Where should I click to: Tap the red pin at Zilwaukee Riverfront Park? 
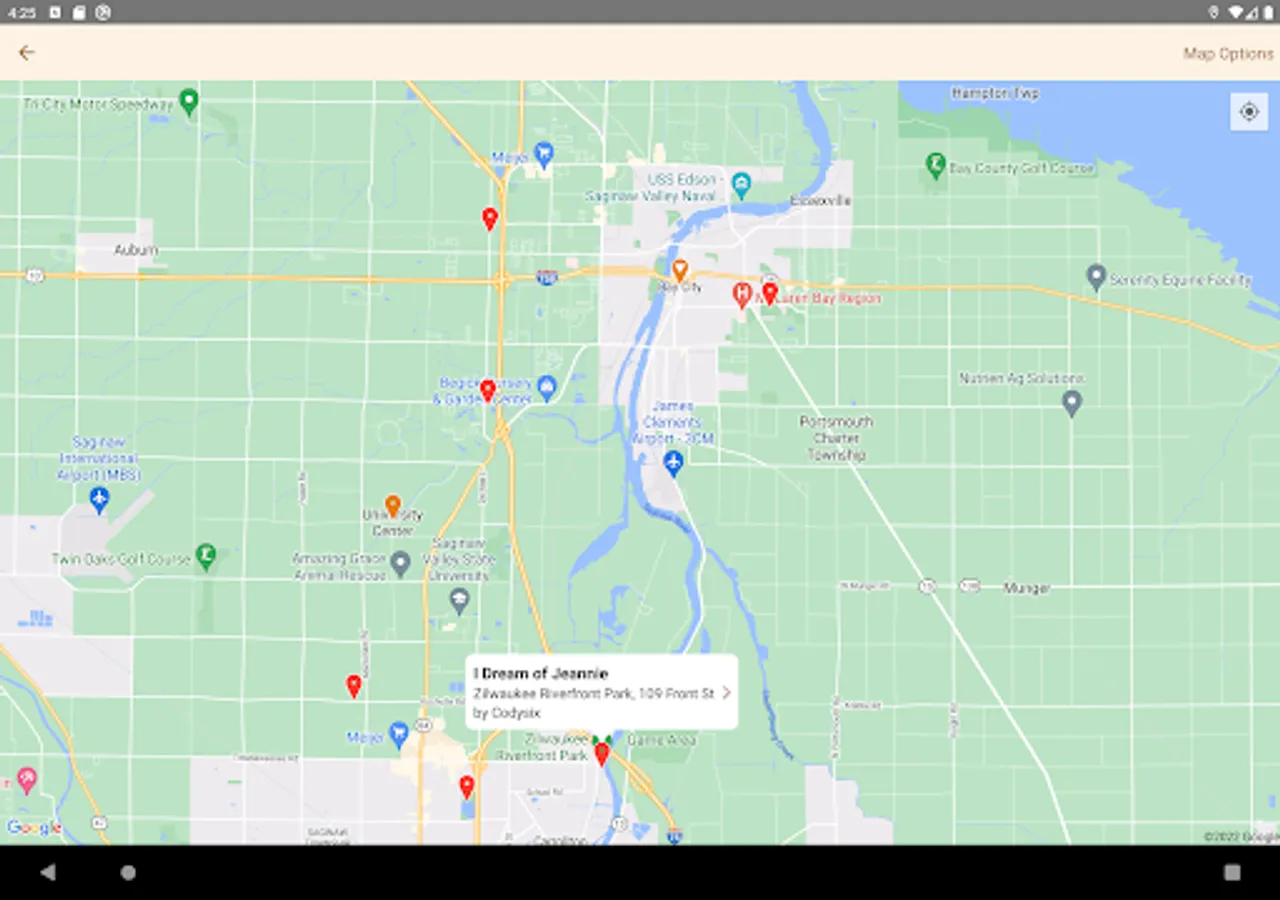(x=602, y=754)
